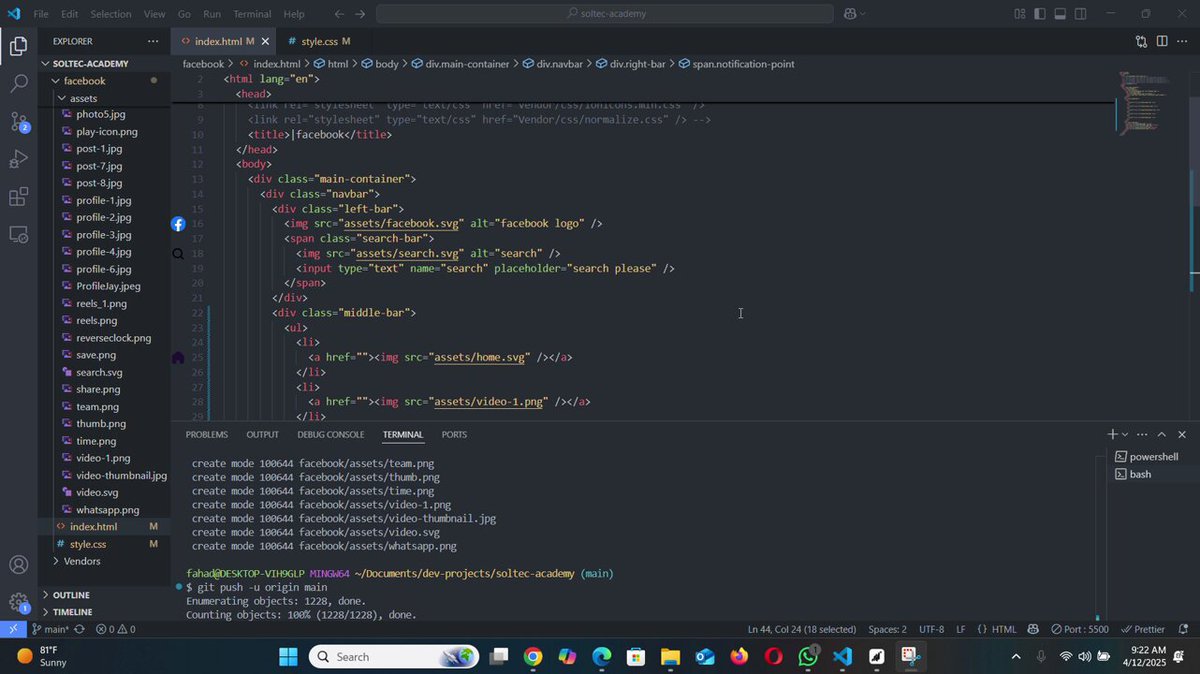The height and width of the screenshot is (674, 1200).
Task: Close the terminal panel
Action: click(1182, 434)
